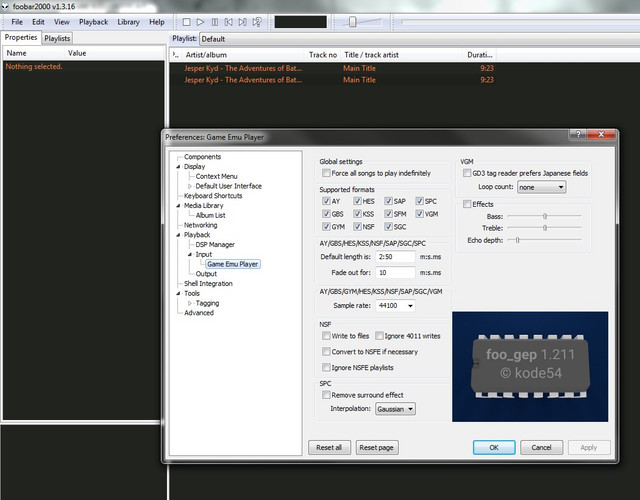Play a random track

pos(257,22)
